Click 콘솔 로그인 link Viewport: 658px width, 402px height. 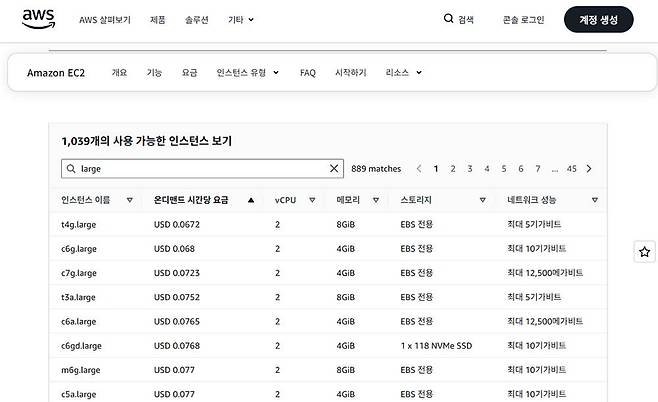click(x=523, y=20)
